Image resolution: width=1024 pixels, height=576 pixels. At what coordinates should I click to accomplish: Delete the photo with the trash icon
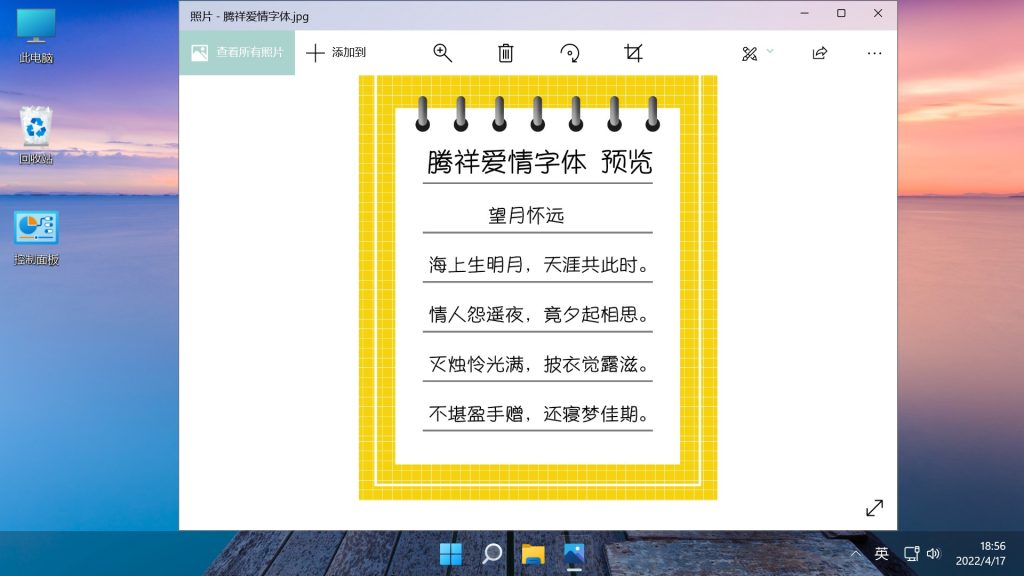(x=506, y=53)
